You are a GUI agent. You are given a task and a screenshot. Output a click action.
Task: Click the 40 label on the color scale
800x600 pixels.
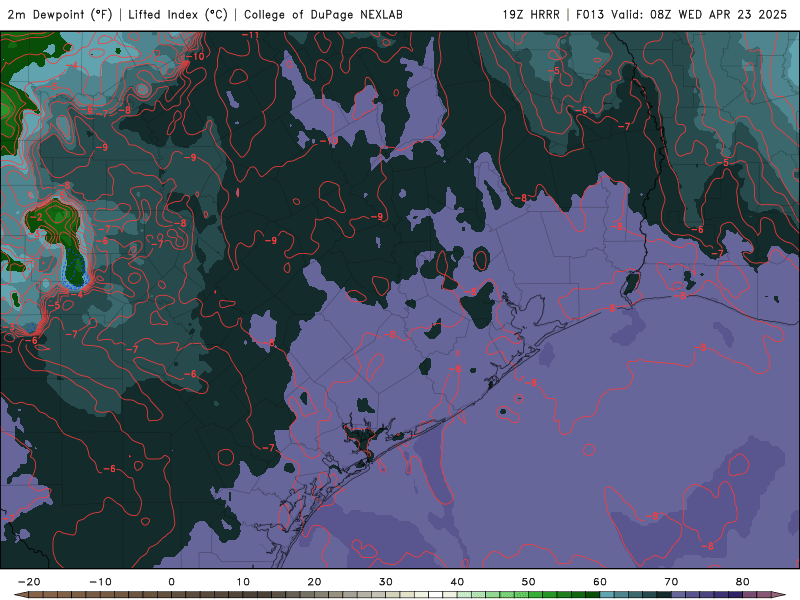pos(457,582)
